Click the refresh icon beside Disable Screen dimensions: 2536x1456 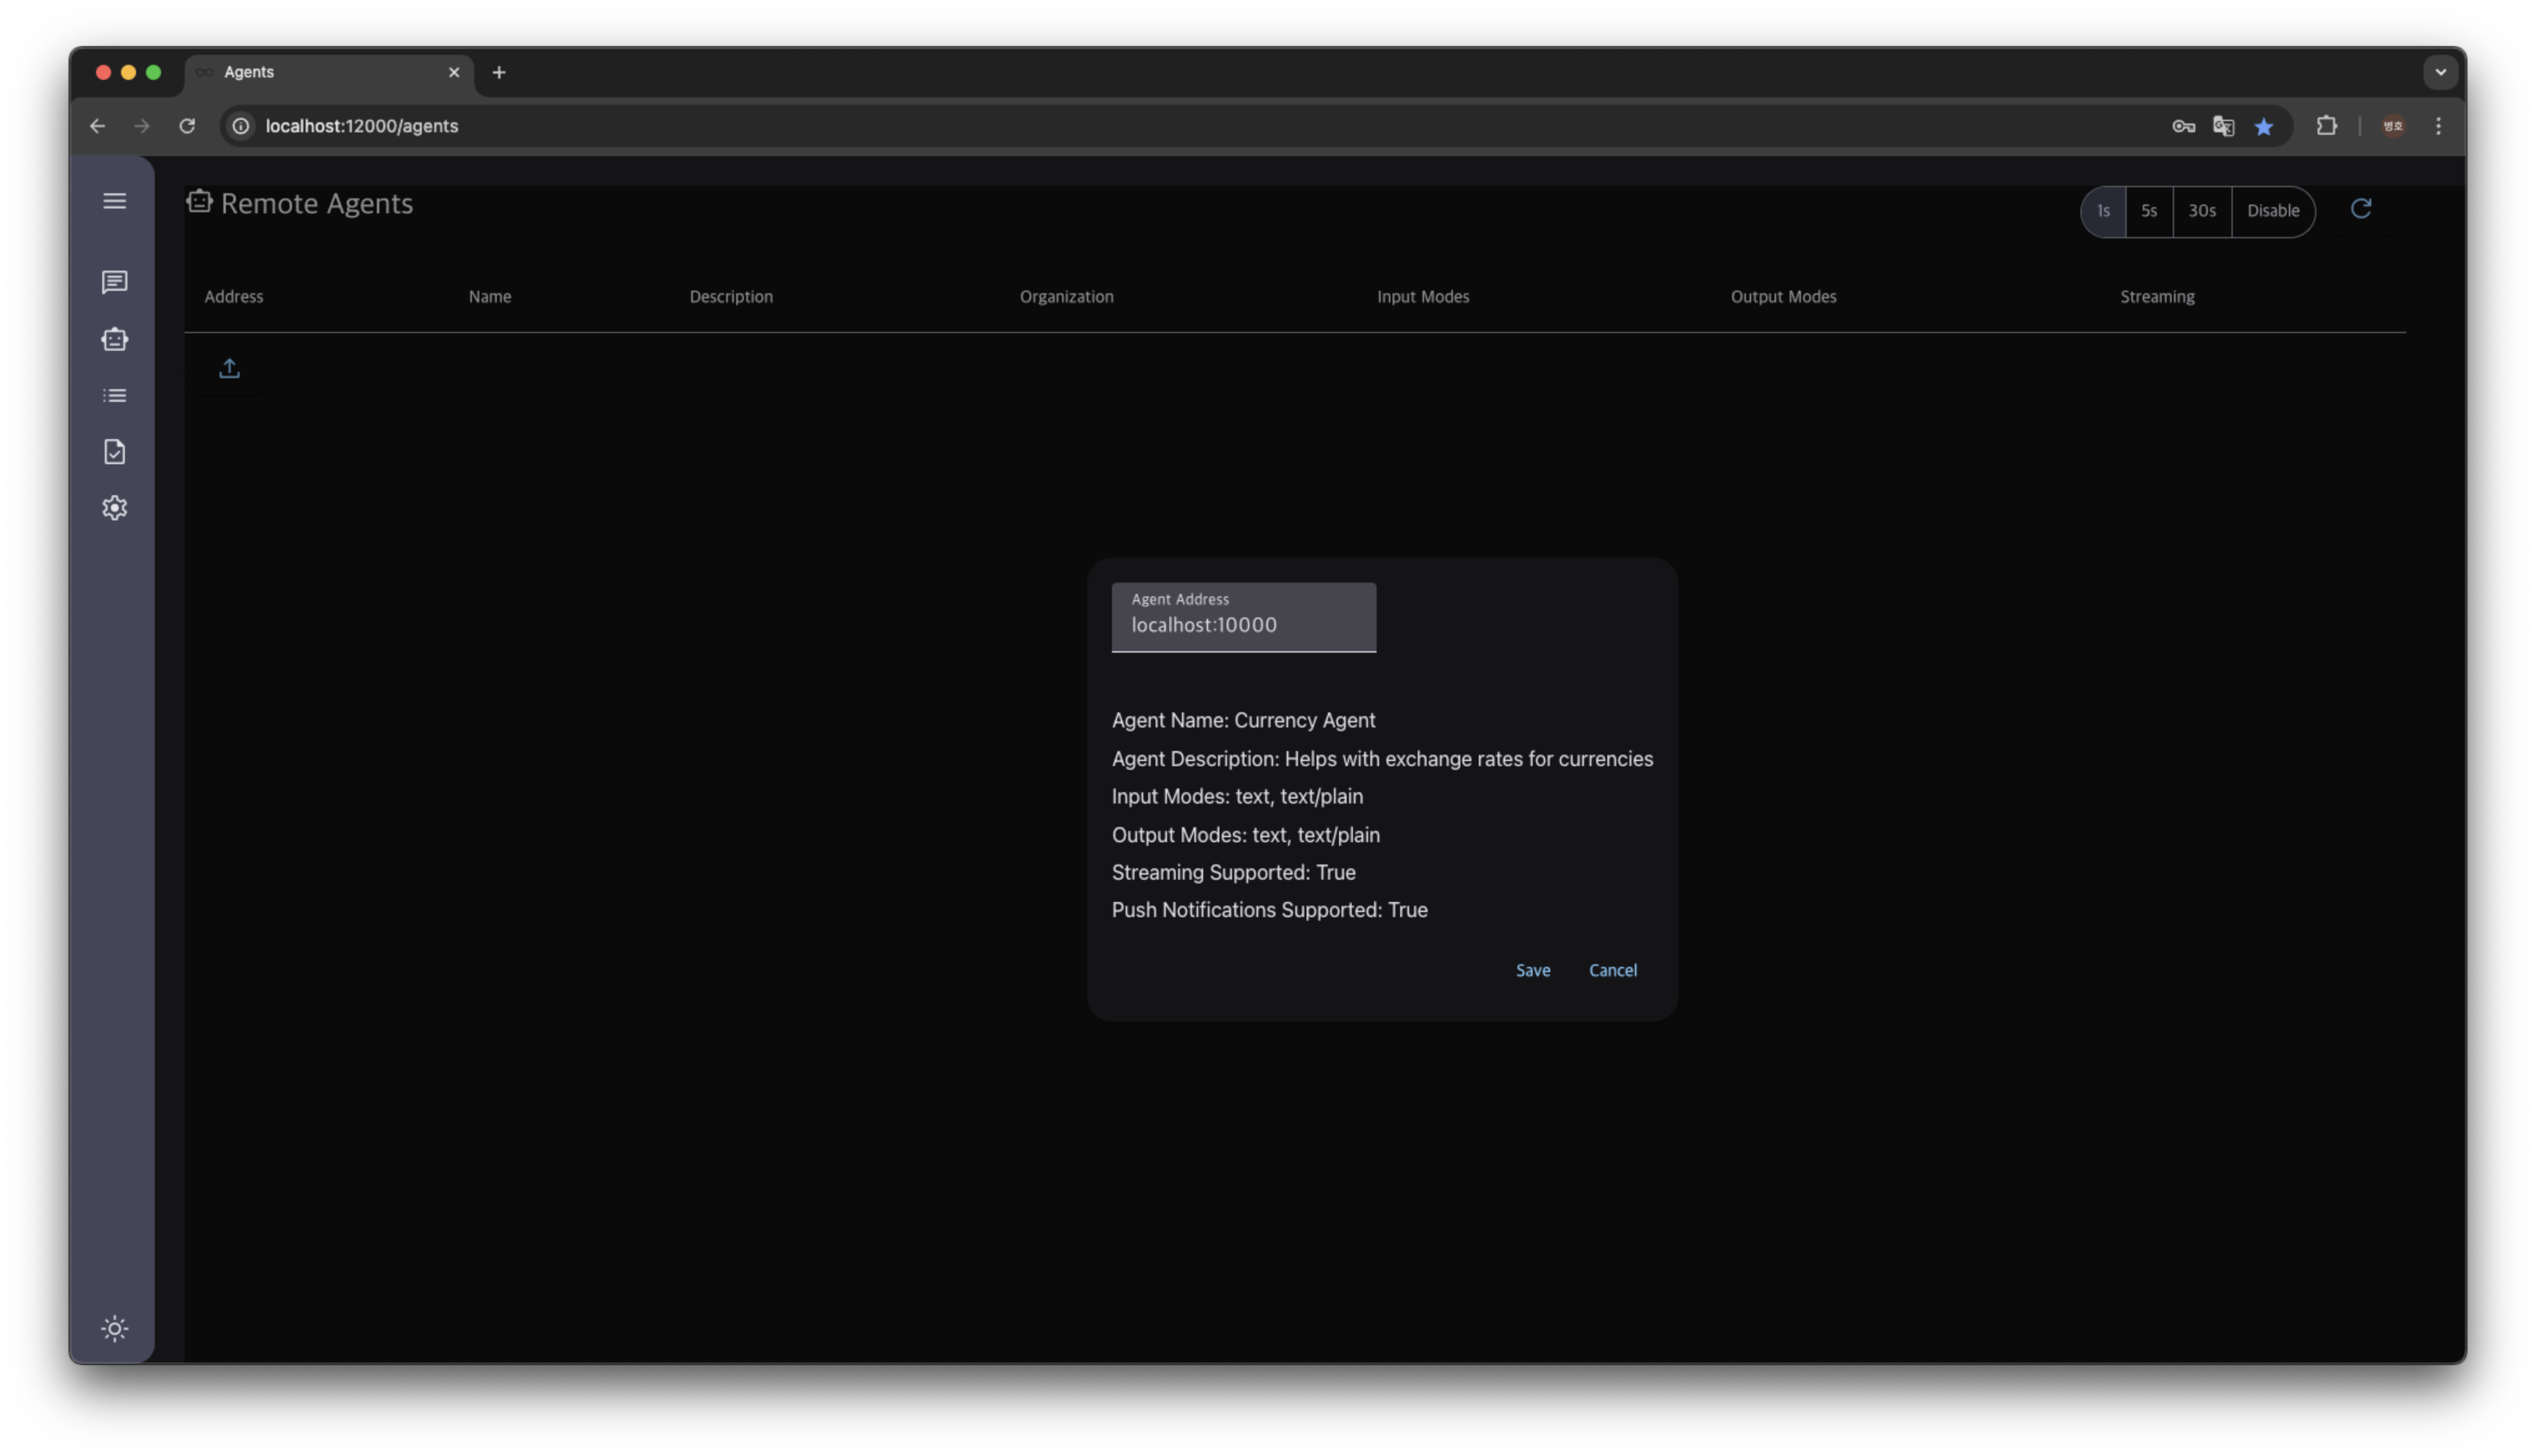click(2361, 209)
